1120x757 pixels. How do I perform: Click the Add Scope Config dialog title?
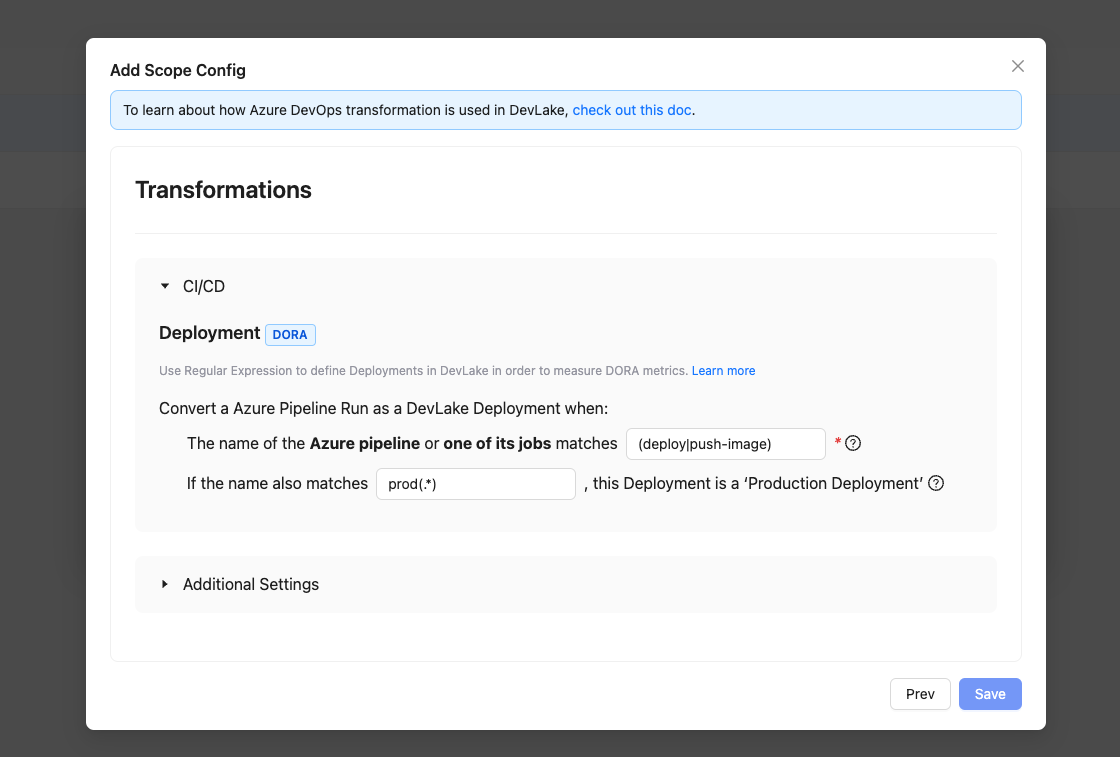pyautogui.click(x=178, y=70)
